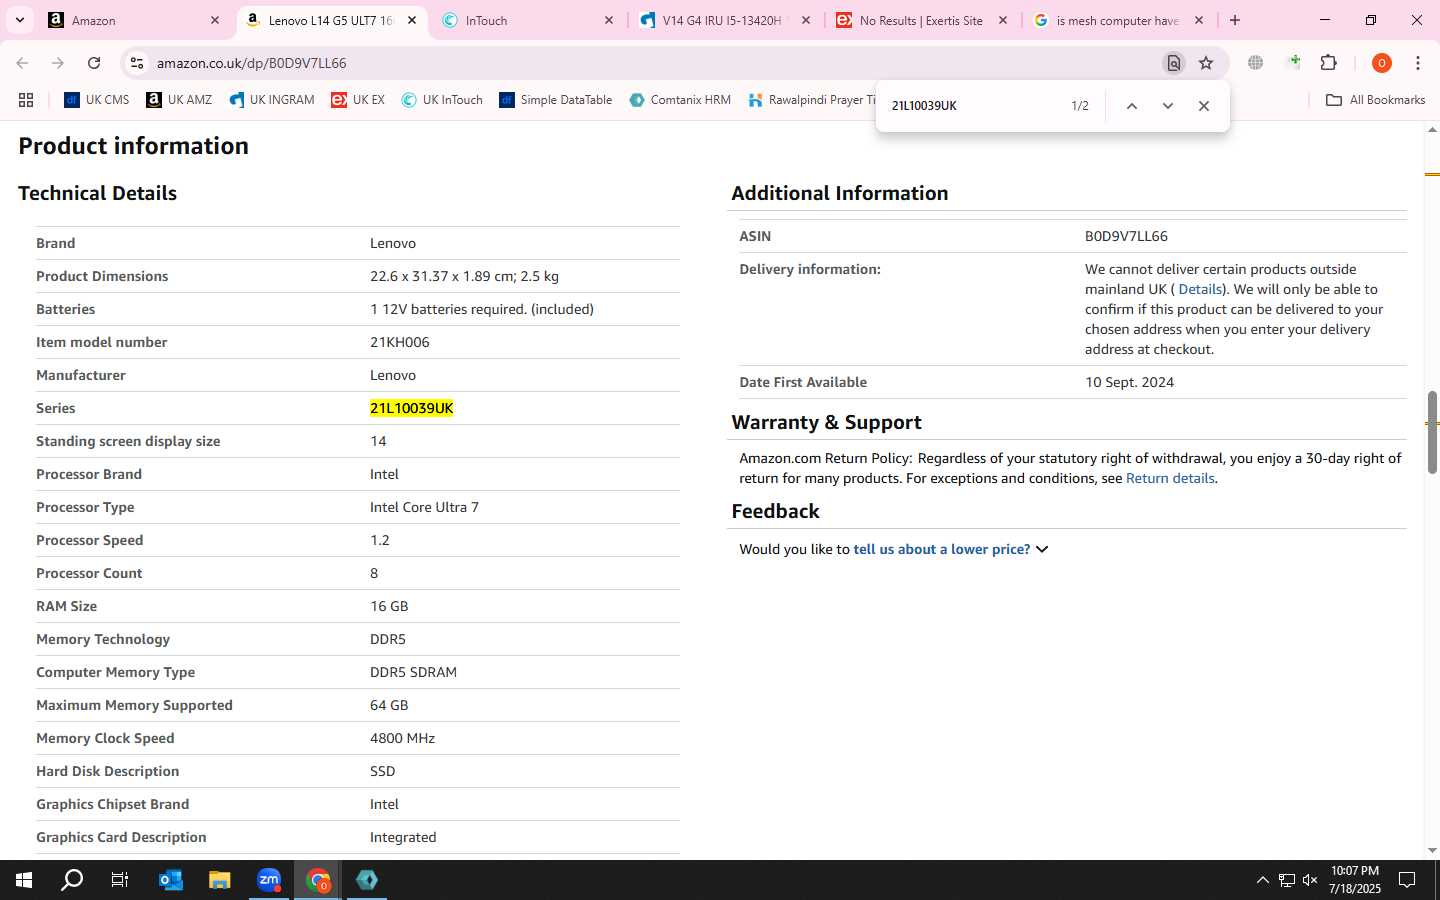The width and height of the screenshot is (1440, 900).
Task: Click Intel Core Ultra 7 value
Action: [424, 507]
